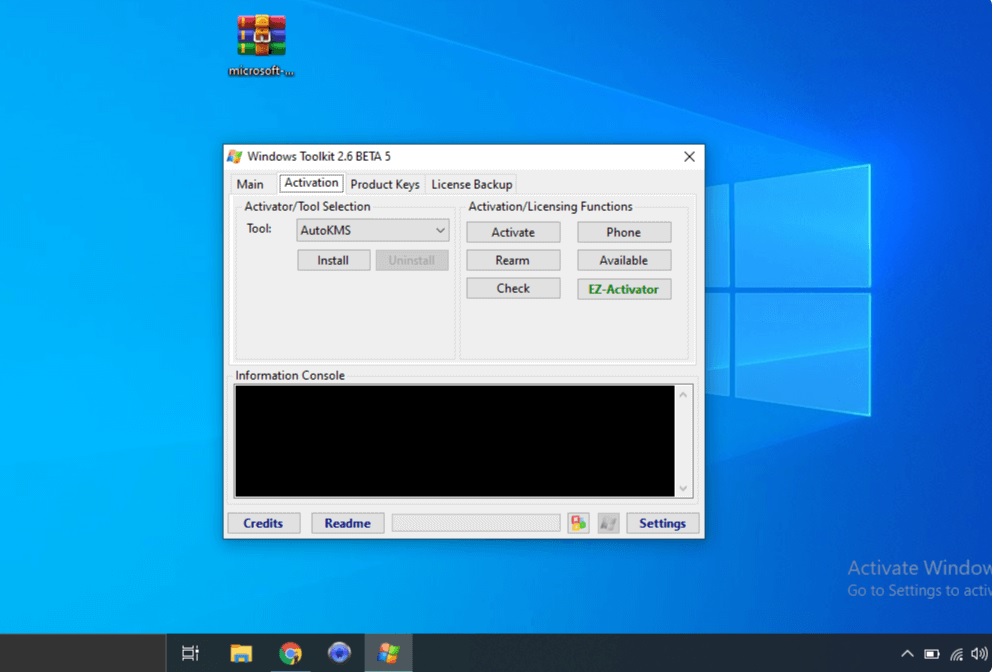
Task: Open the blue globe app in taskbar
Action: pyautogui.click(x=339, y=652)
